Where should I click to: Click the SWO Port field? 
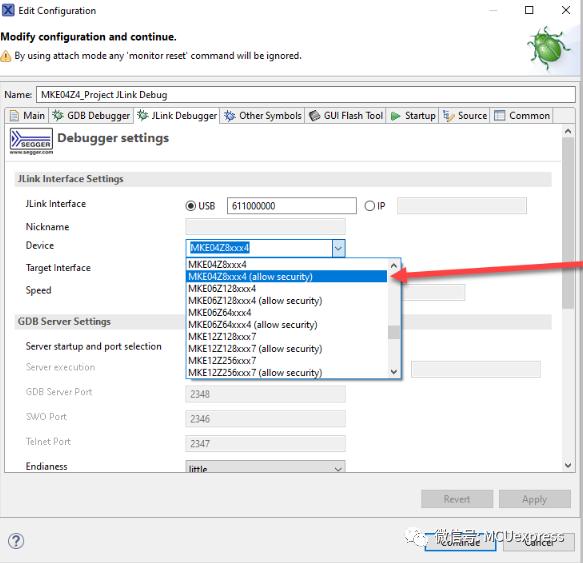click(265, 419)
